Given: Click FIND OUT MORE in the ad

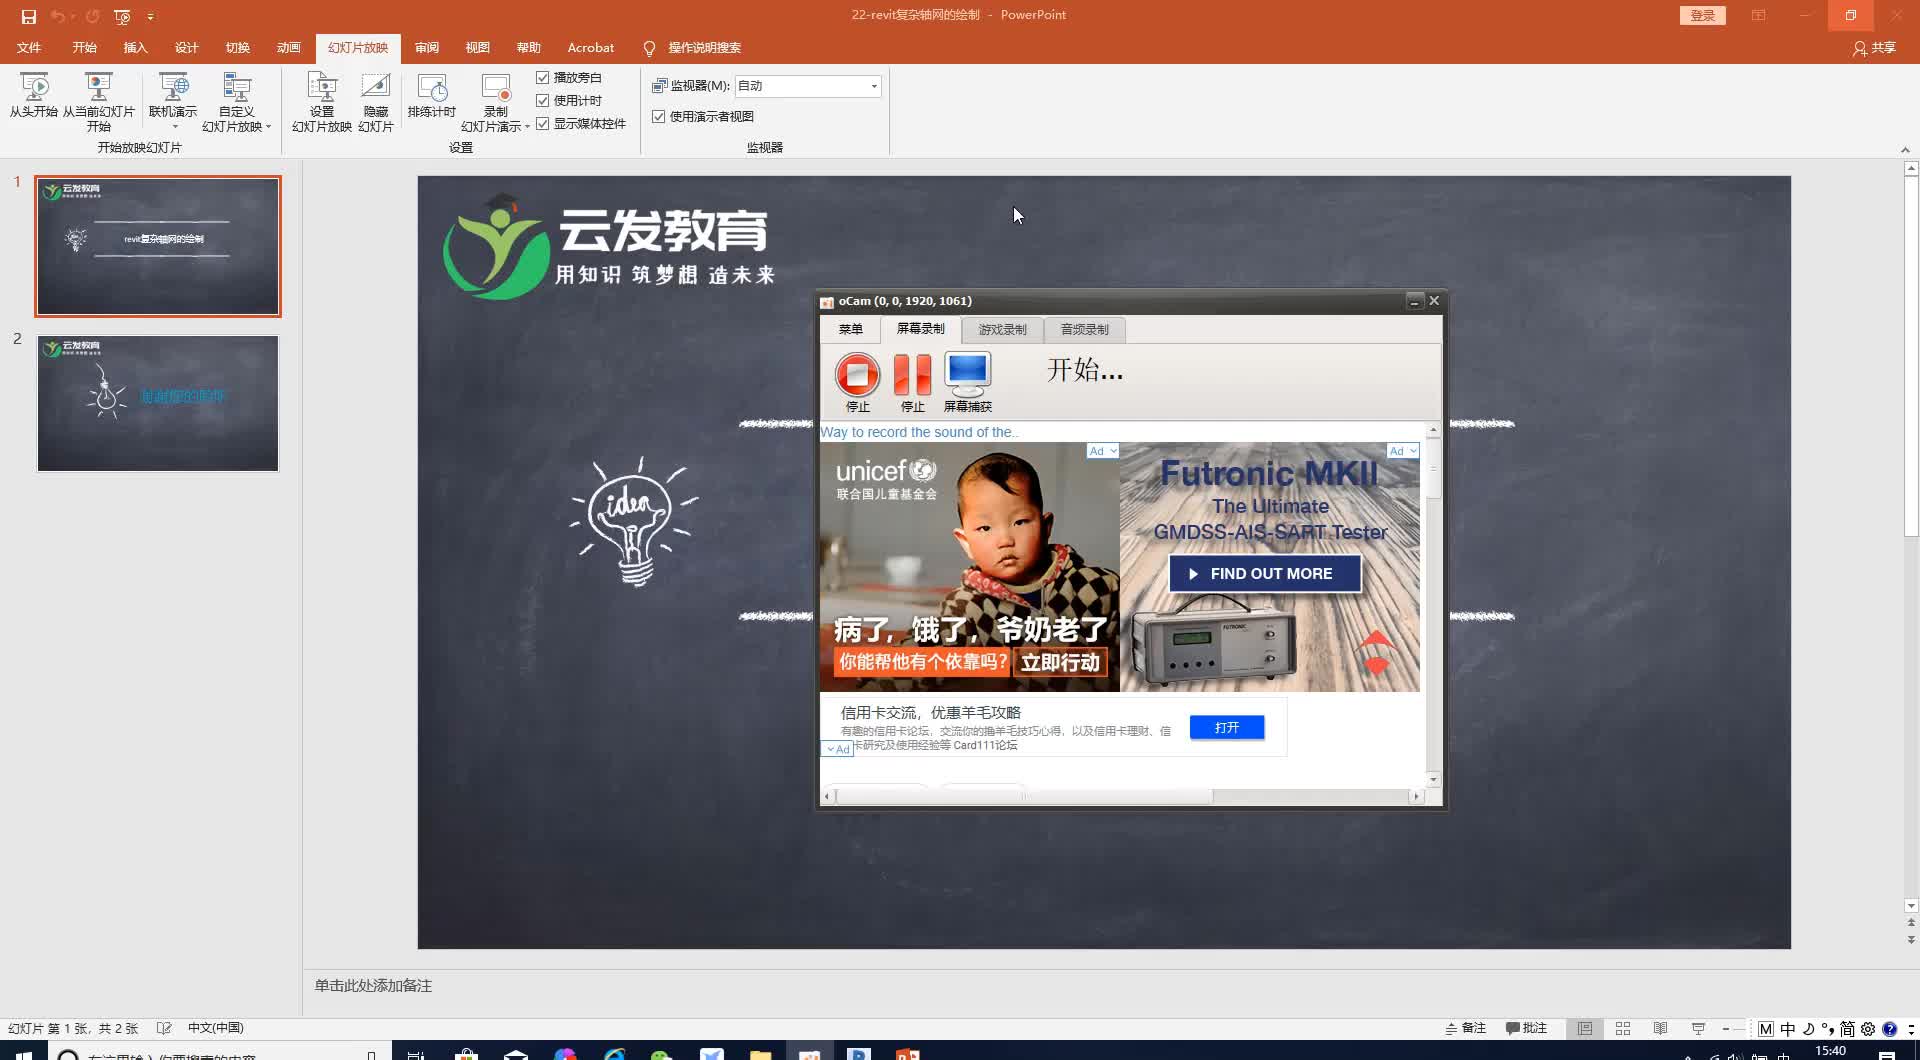Looking at the screenshot, I should [1264, 573].
